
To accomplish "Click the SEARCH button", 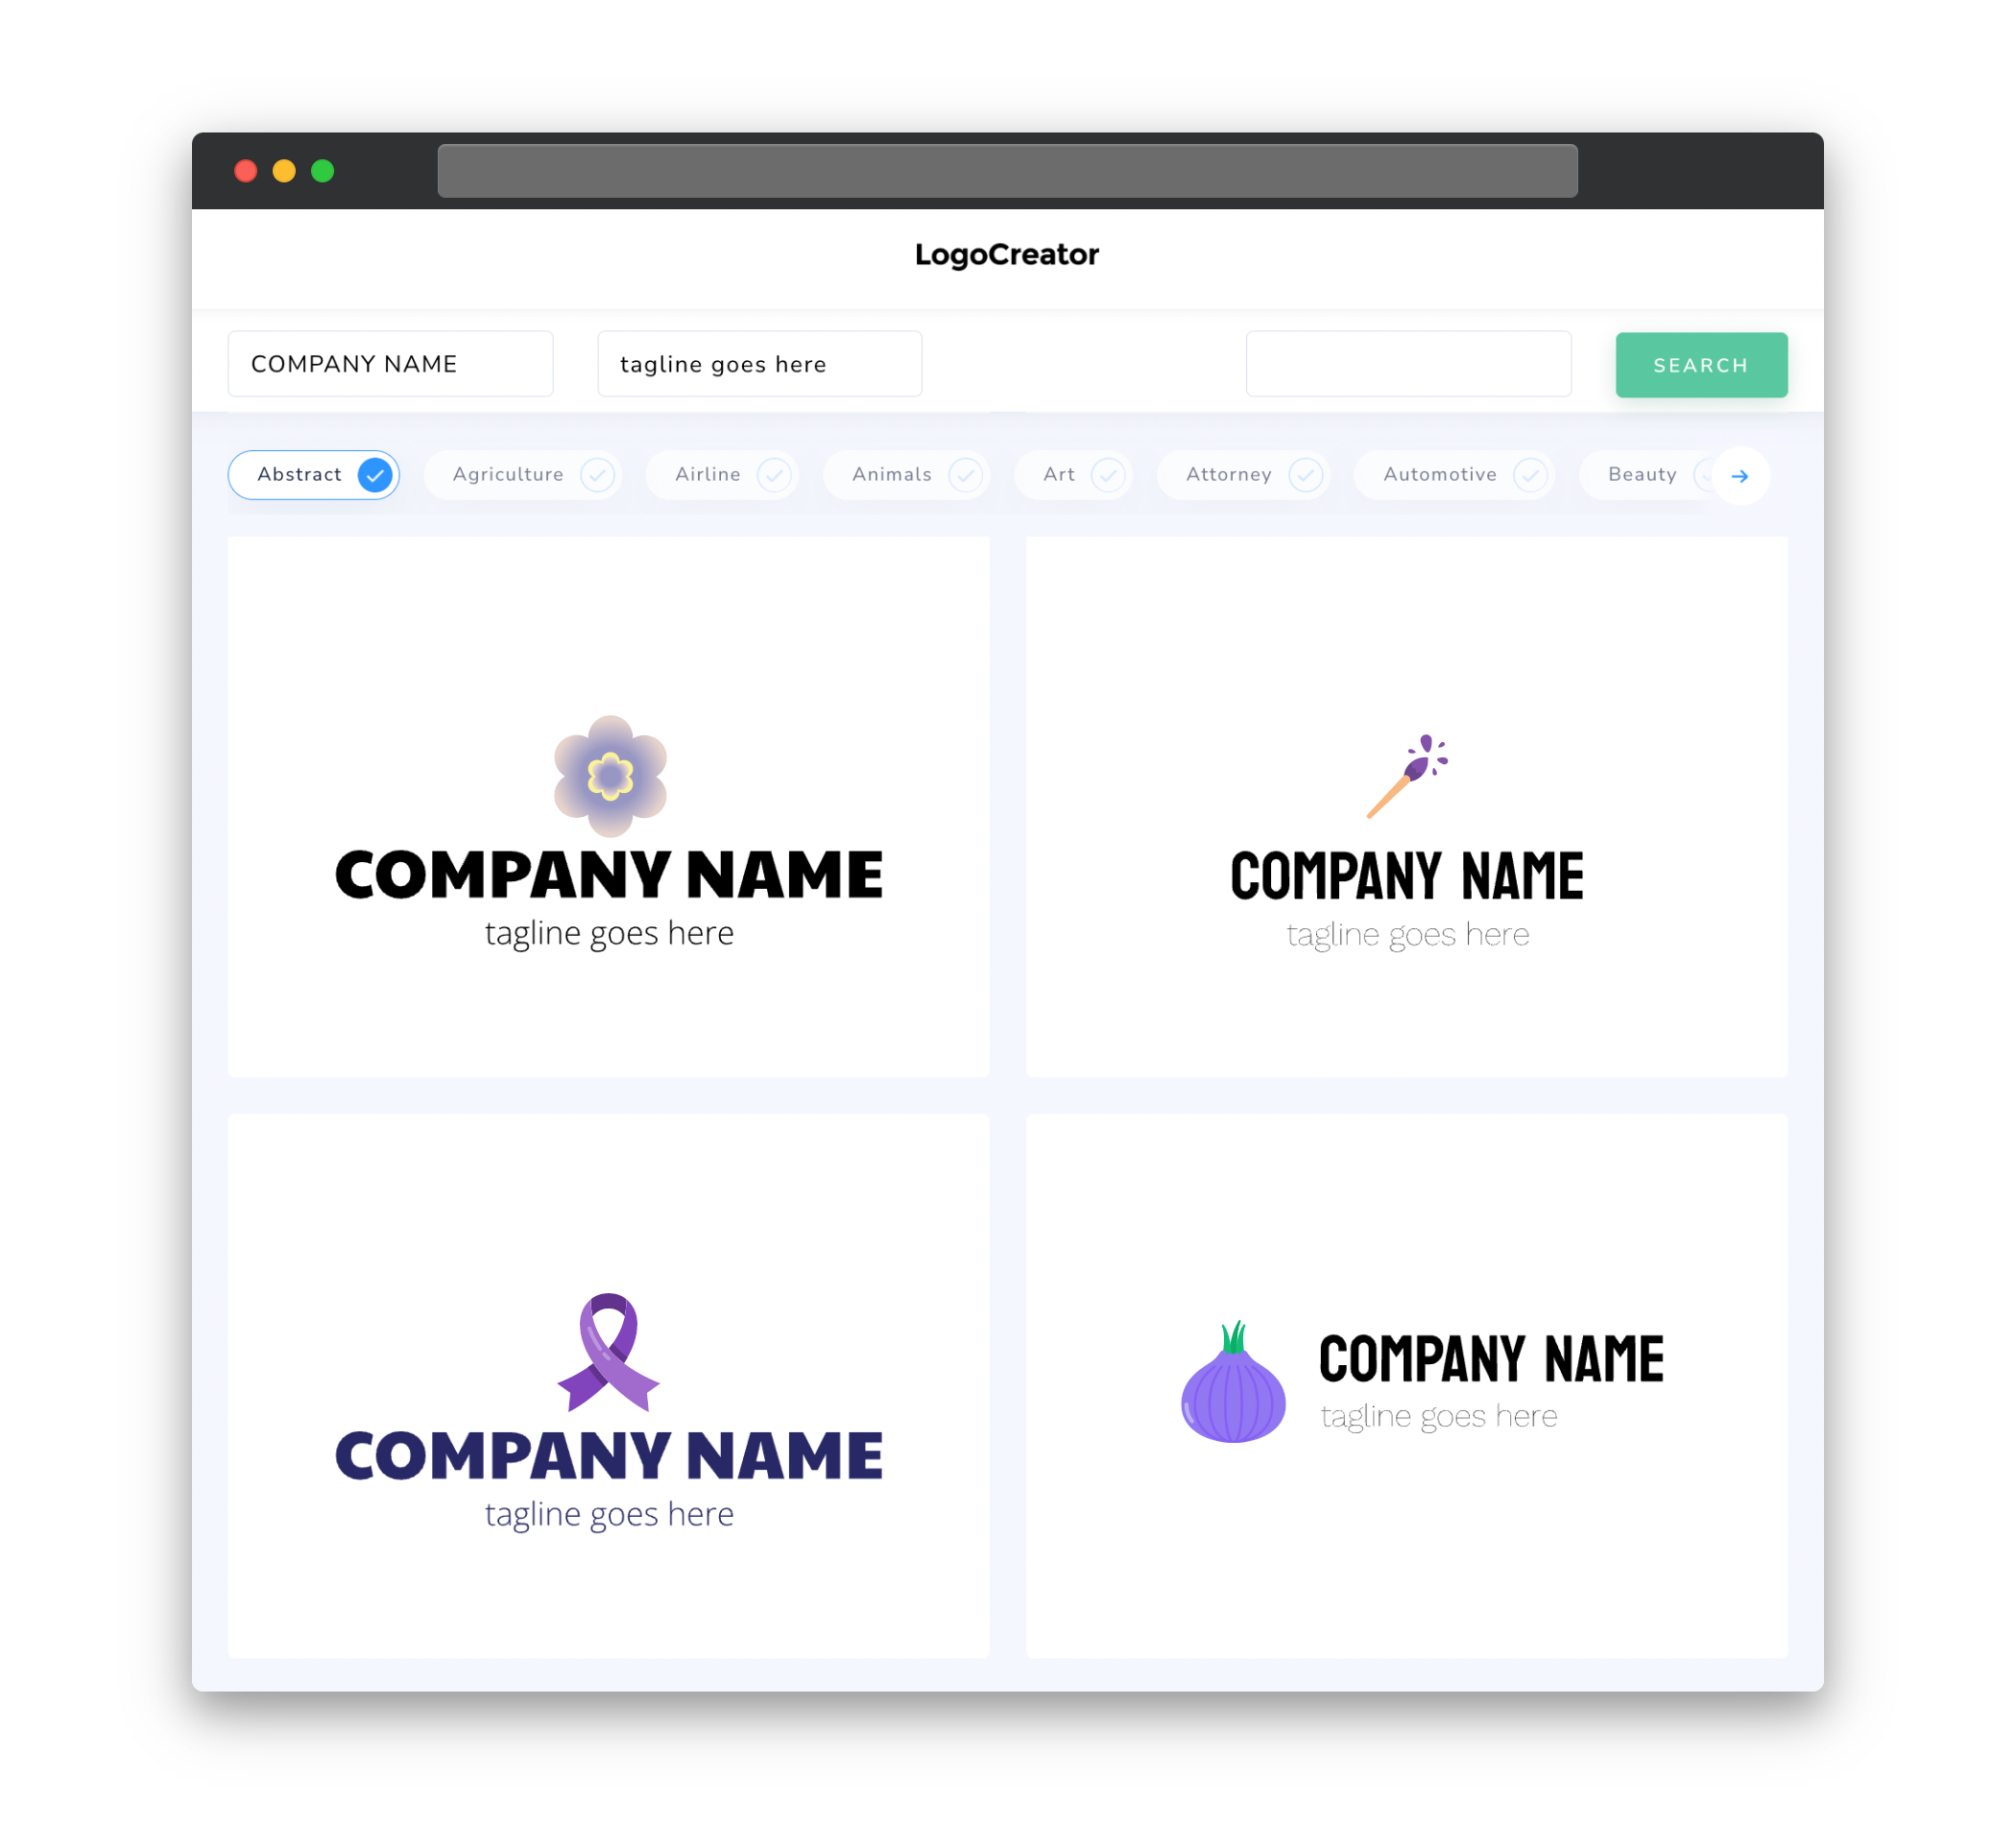I will (1698, 365).
